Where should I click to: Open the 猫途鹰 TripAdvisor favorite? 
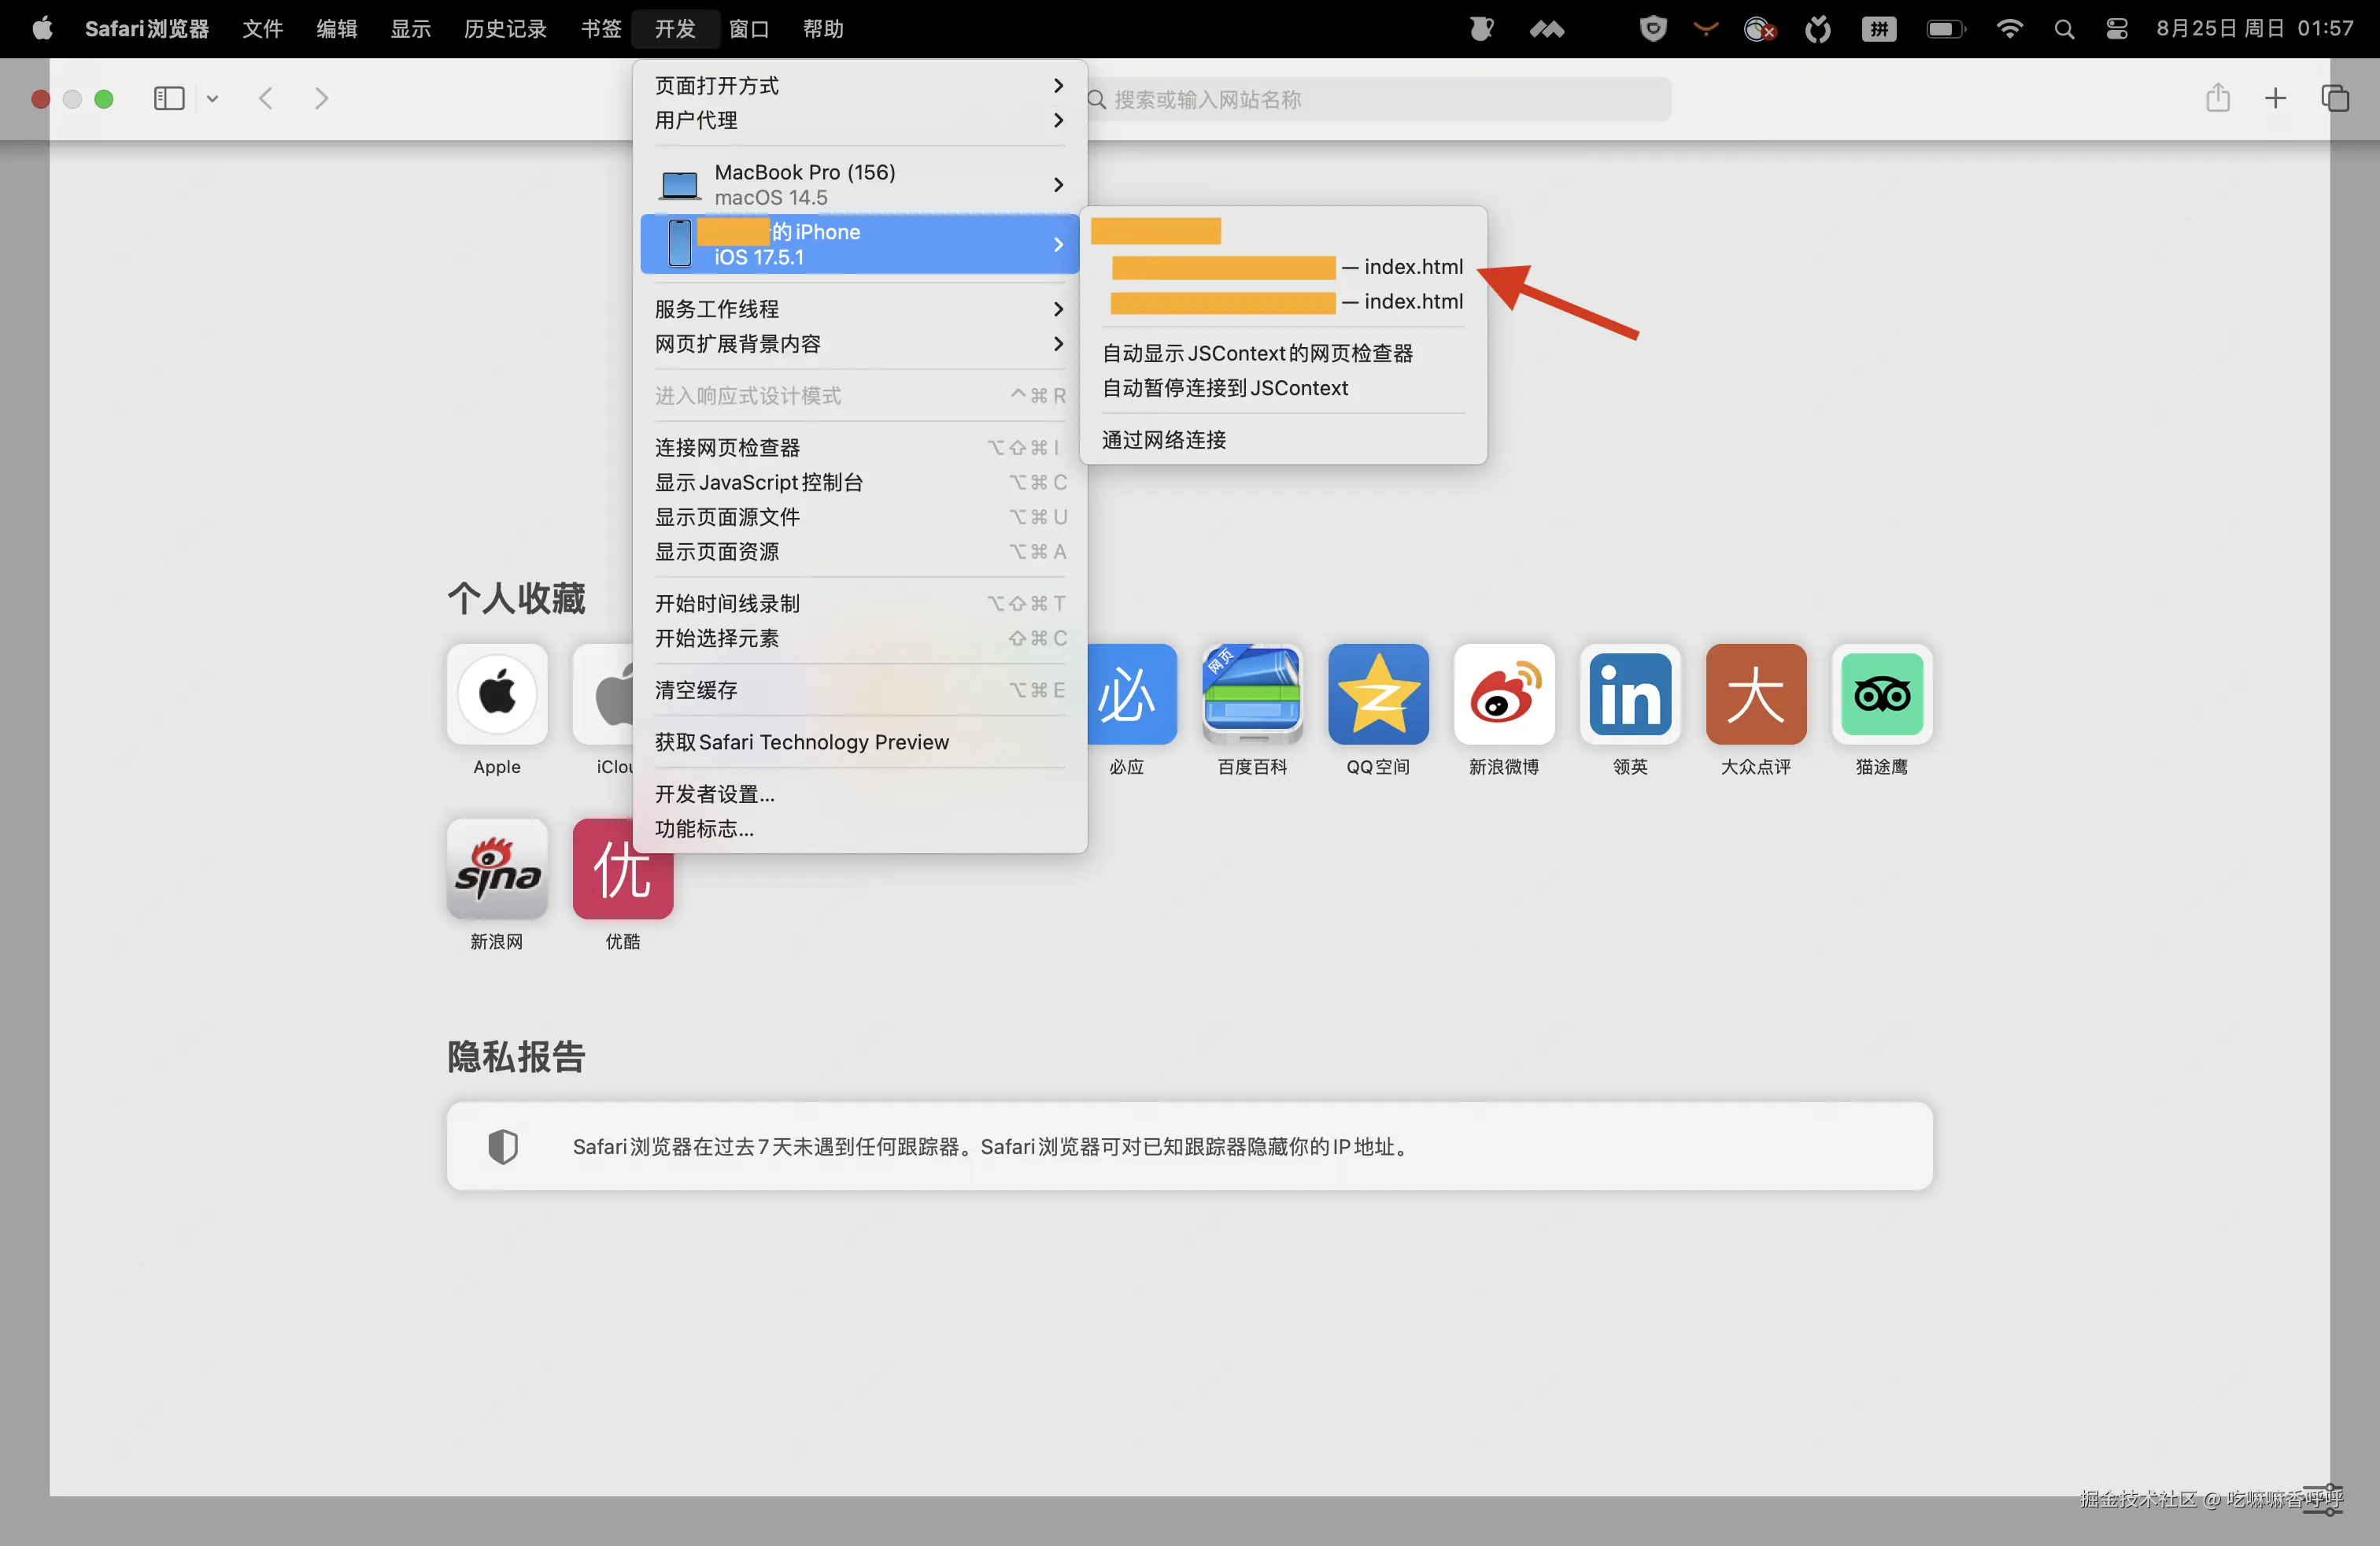click(x=1881, y=695)
